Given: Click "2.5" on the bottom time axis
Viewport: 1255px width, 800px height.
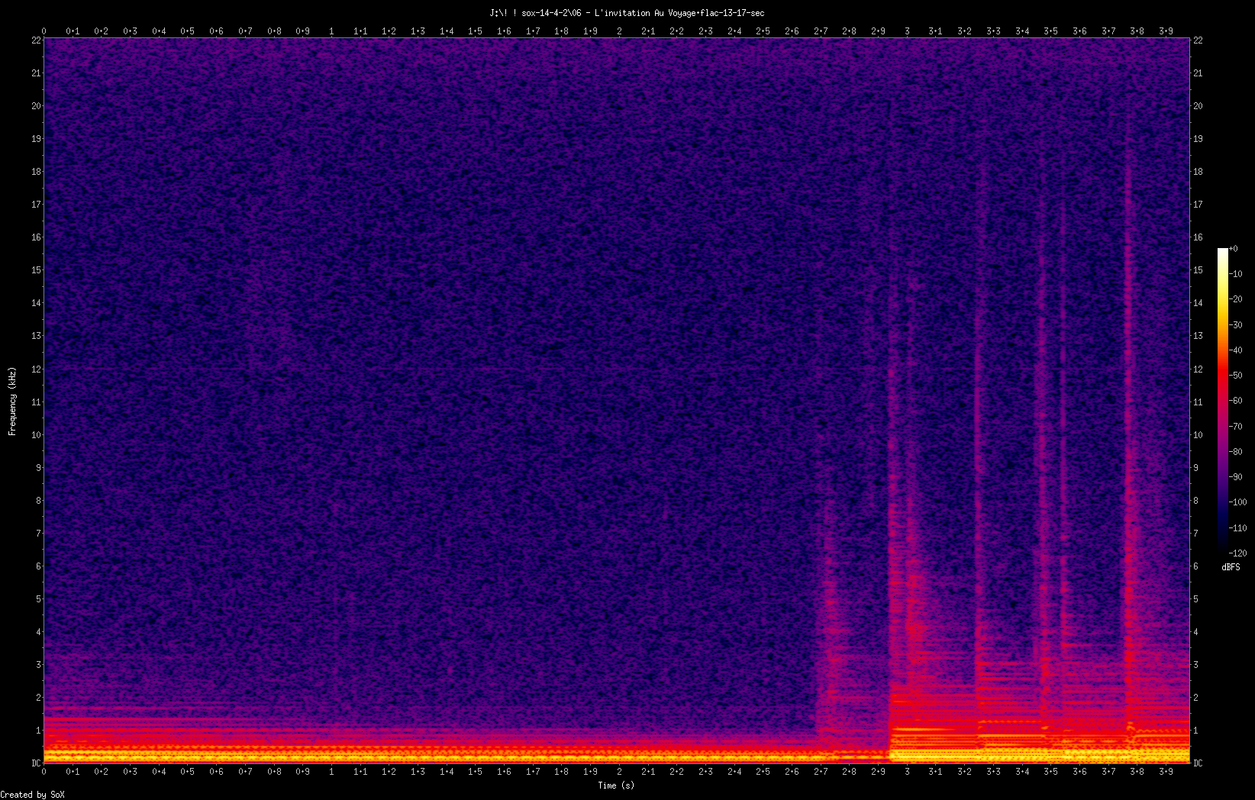Looking at the screenshot, I should point(763,772).
